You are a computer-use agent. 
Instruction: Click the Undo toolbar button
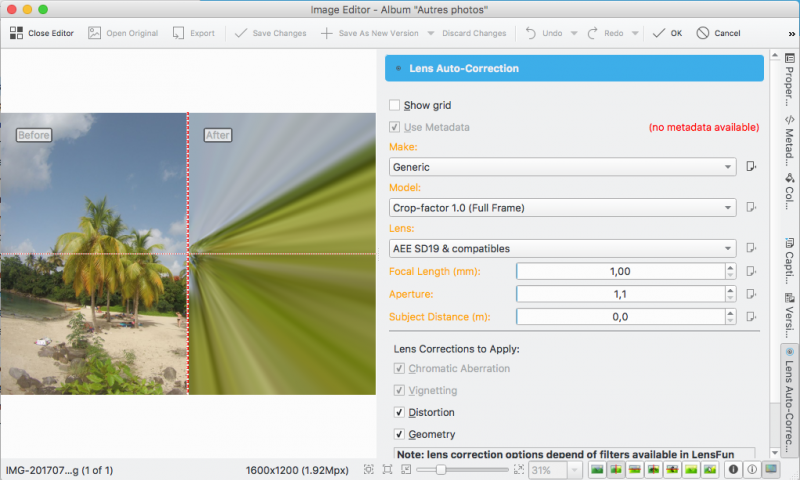(x=544, y=33)
